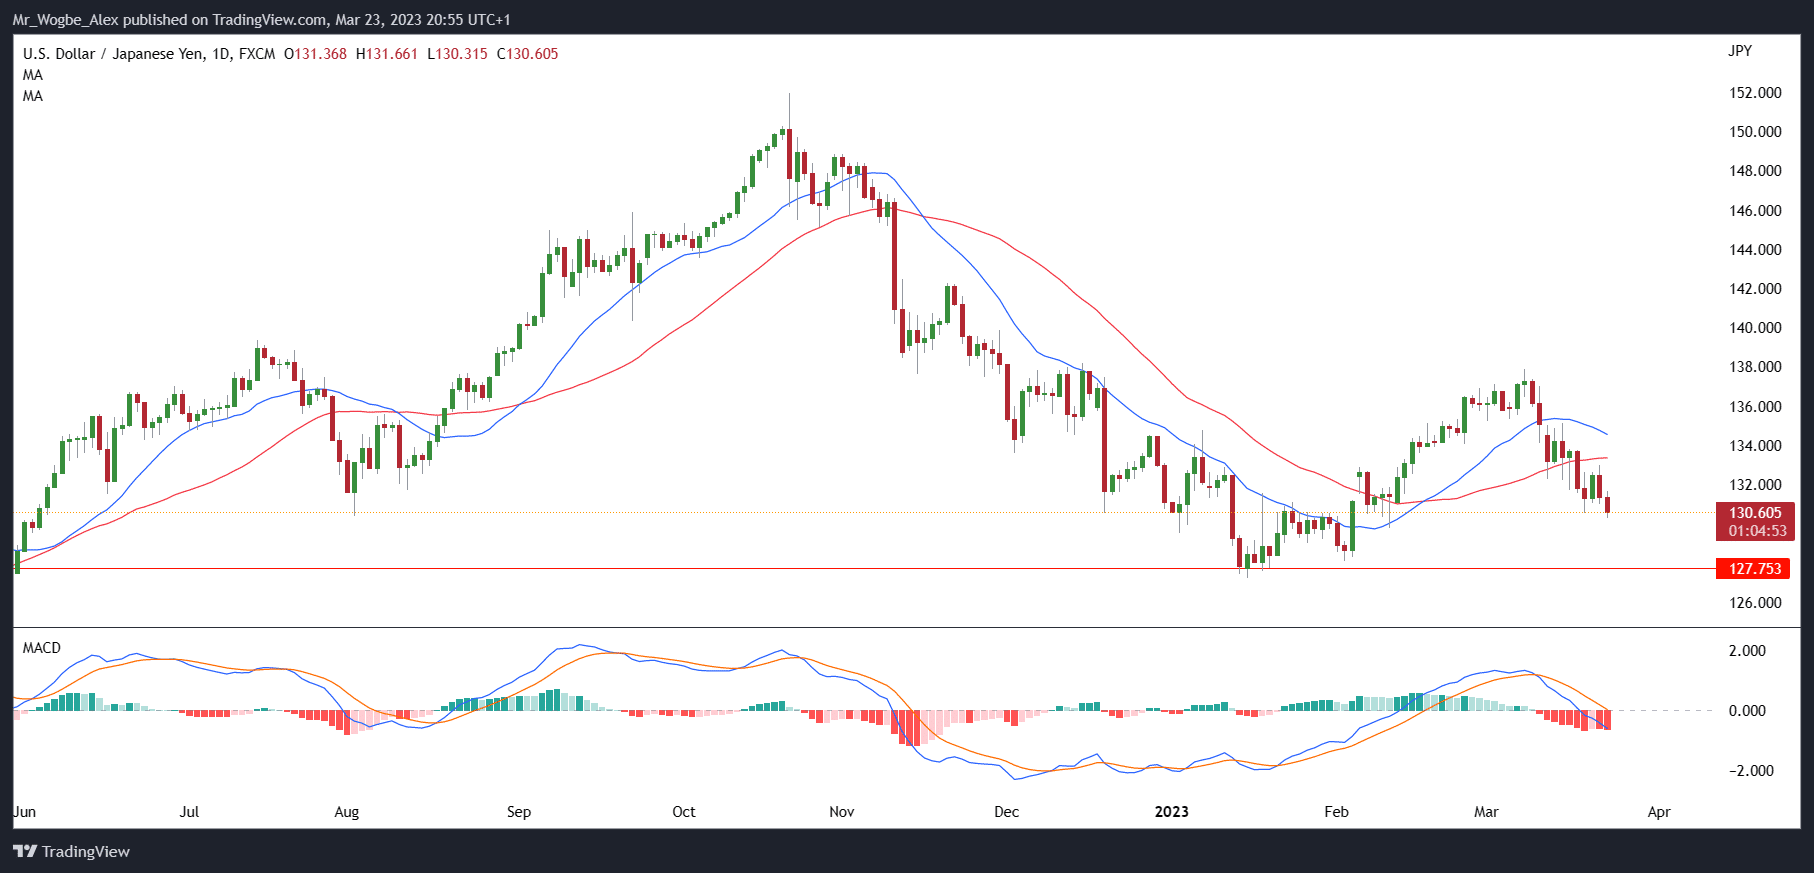This screenshot has height=873, width=1814.
Task: Click the current price label 130.605
Action: (x=1755, y=513)
